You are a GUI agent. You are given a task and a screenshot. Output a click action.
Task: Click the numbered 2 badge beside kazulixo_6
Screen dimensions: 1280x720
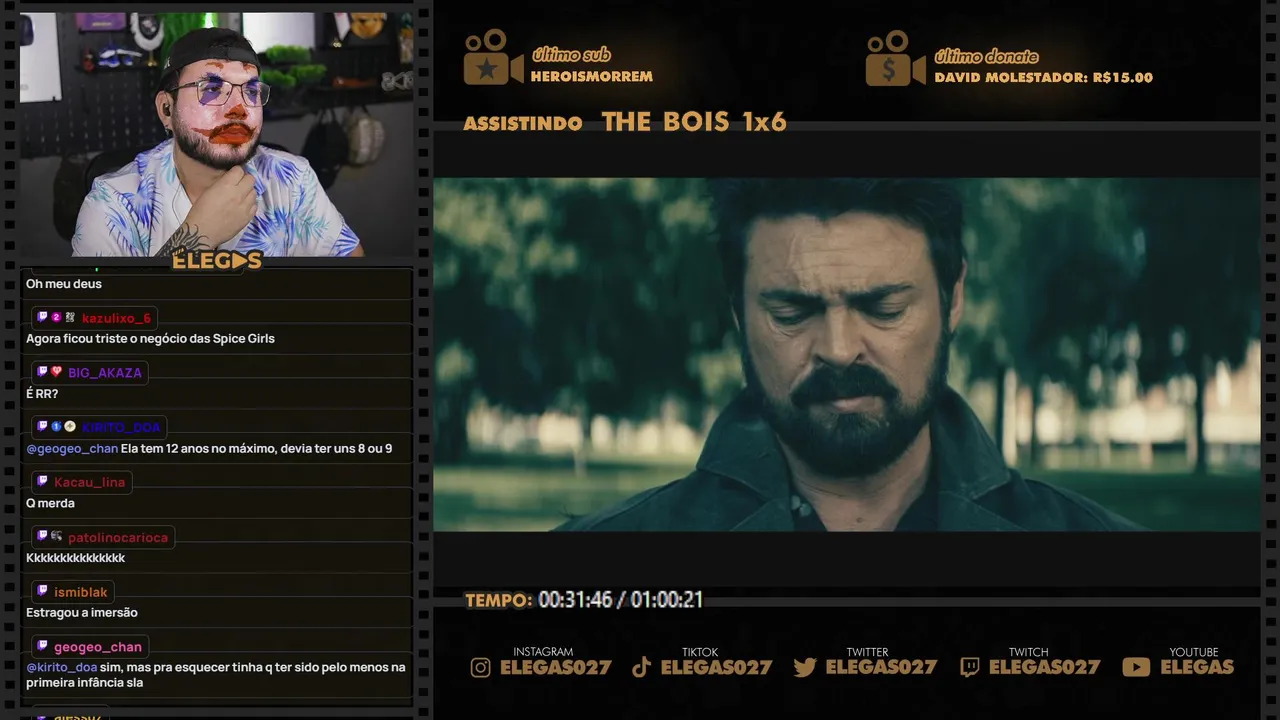coord(57,317)
